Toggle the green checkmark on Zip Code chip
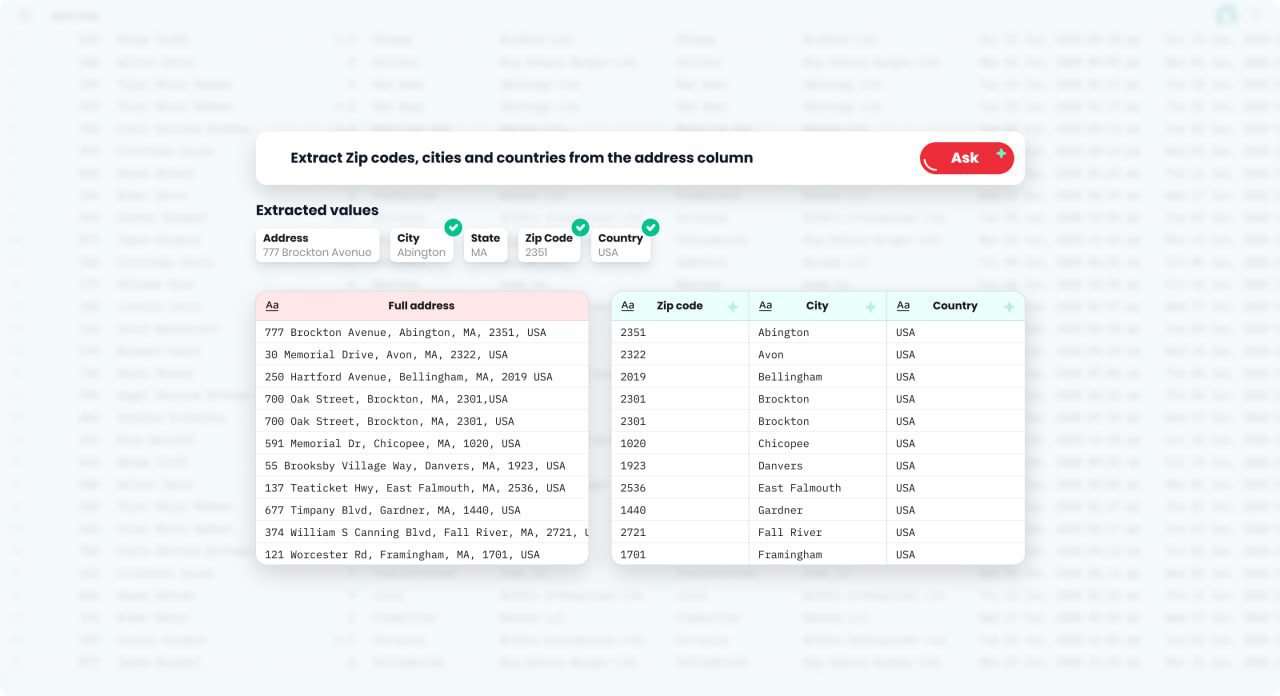Viewport: 1280px width, 696px height. (580, 227)
